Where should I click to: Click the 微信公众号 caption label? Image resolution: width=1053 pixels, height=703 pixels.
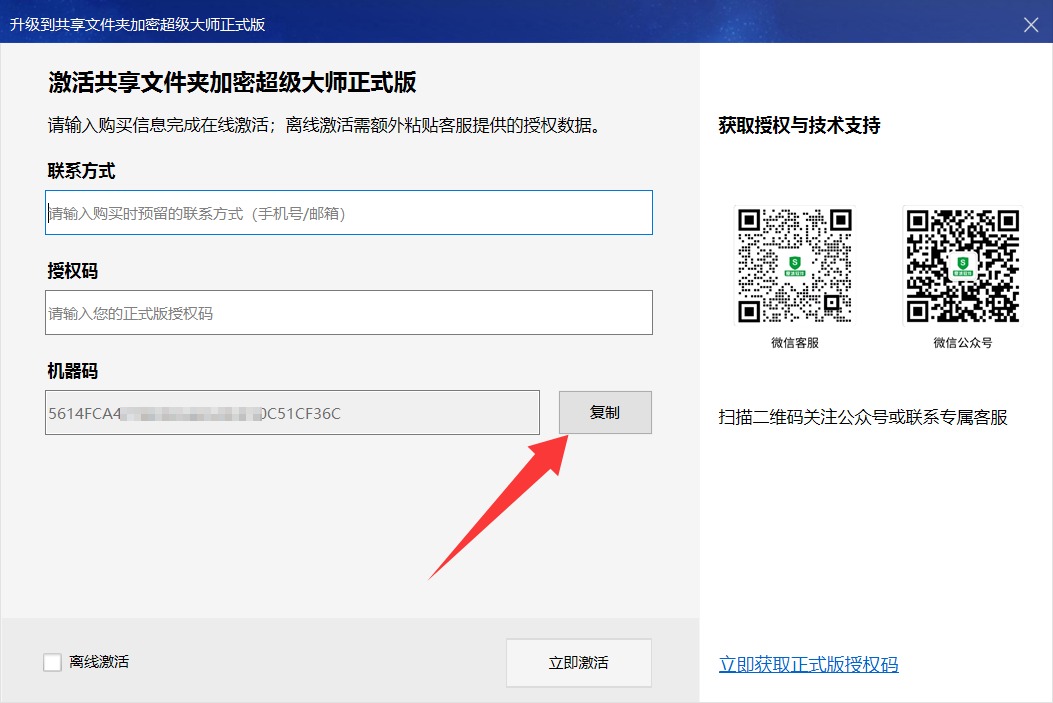click(962, 342)
